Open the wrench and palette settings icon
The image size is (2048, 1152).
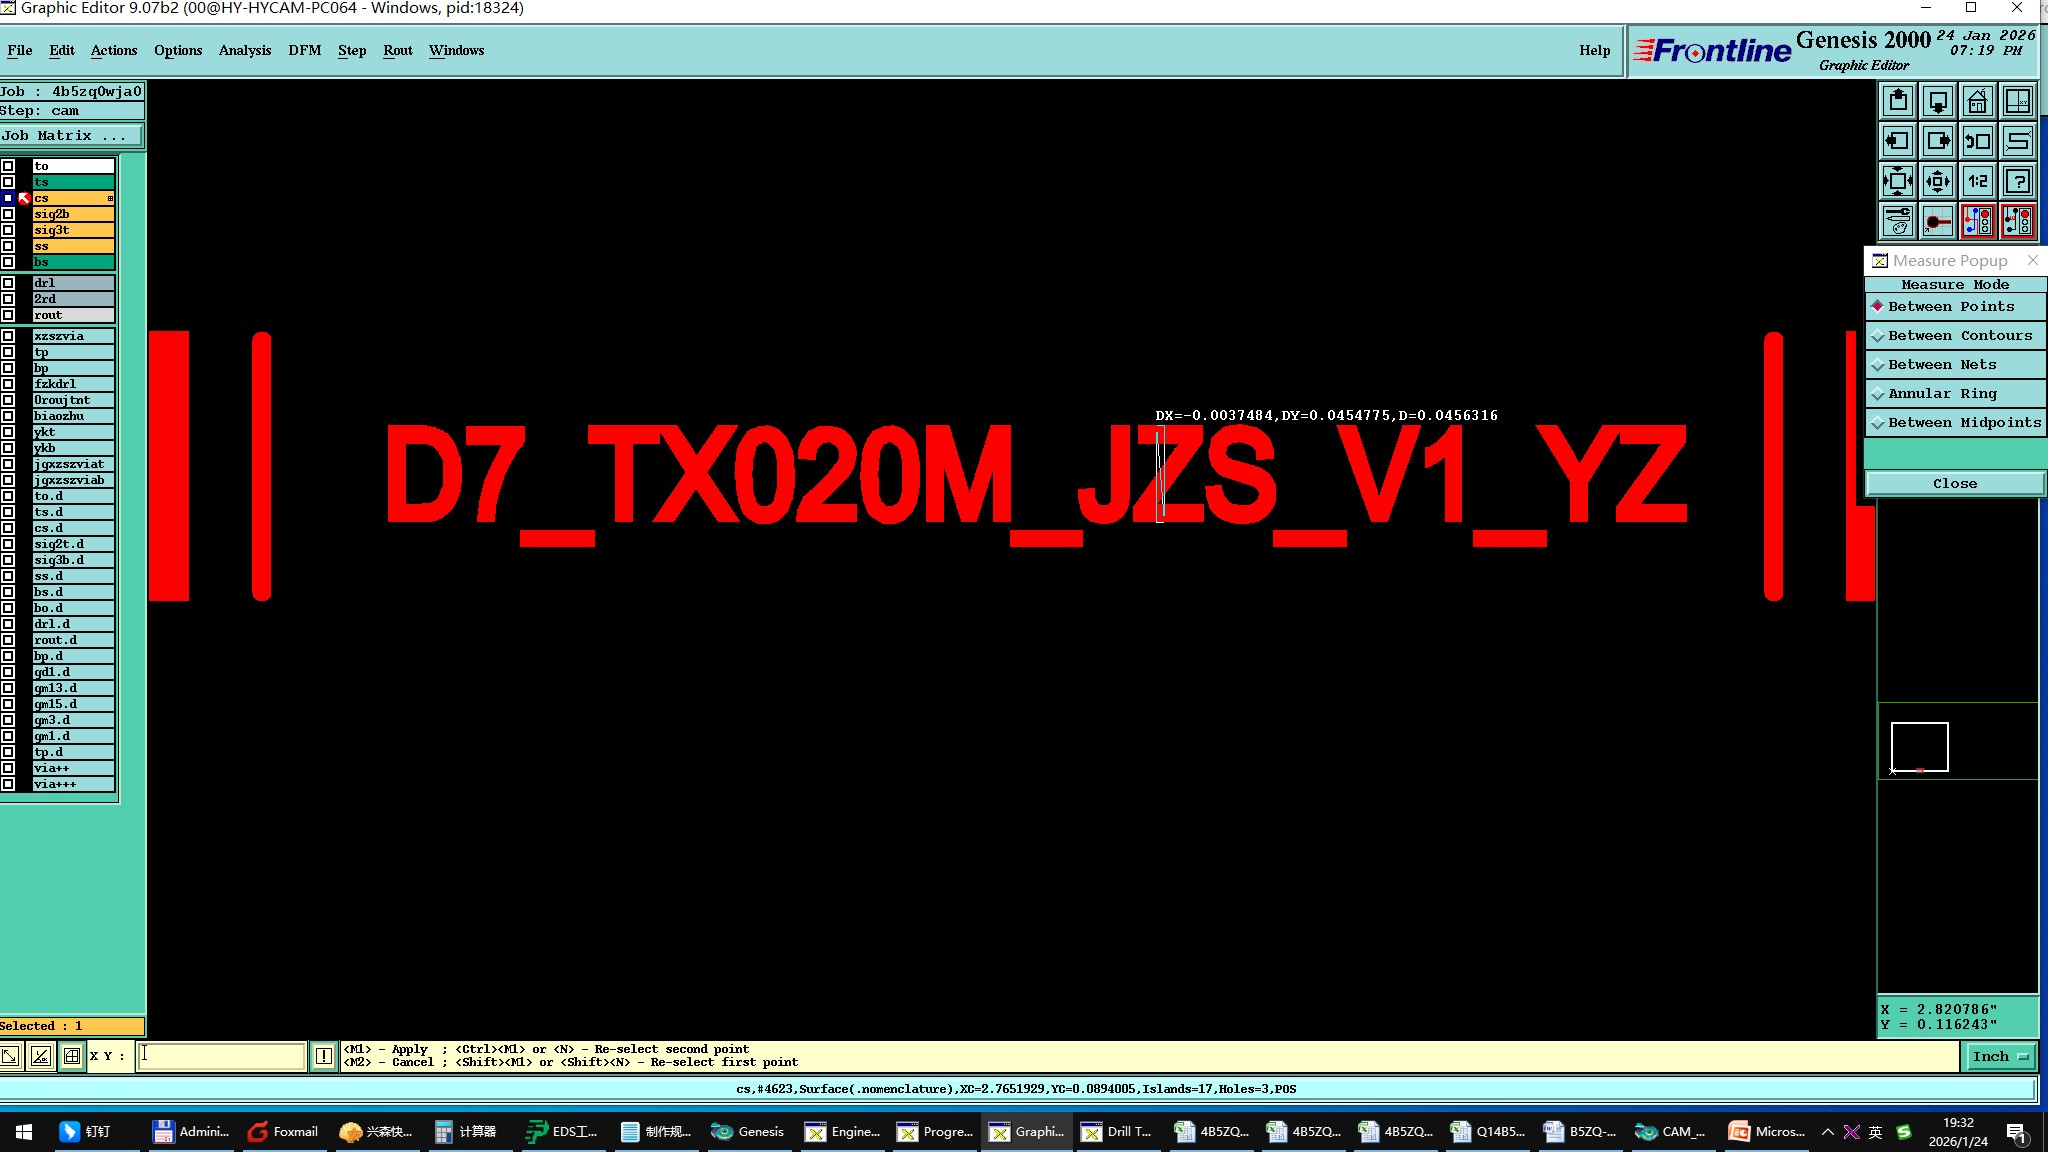click(1898, 221)
